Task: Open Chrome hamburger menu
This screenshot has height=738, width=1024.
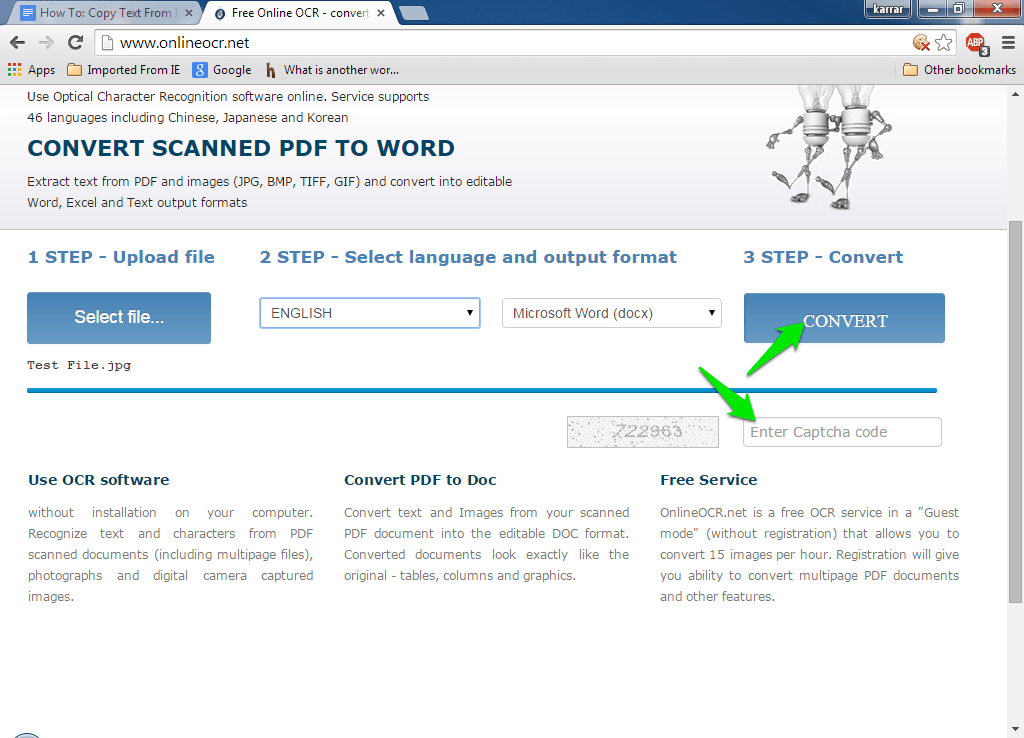Action: 1008,43
